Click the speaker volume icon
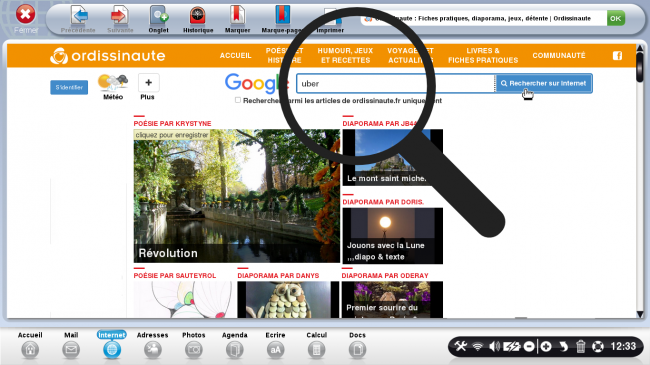Image resolution: width=650 pixels, height=365 pixels. [494, 346]
